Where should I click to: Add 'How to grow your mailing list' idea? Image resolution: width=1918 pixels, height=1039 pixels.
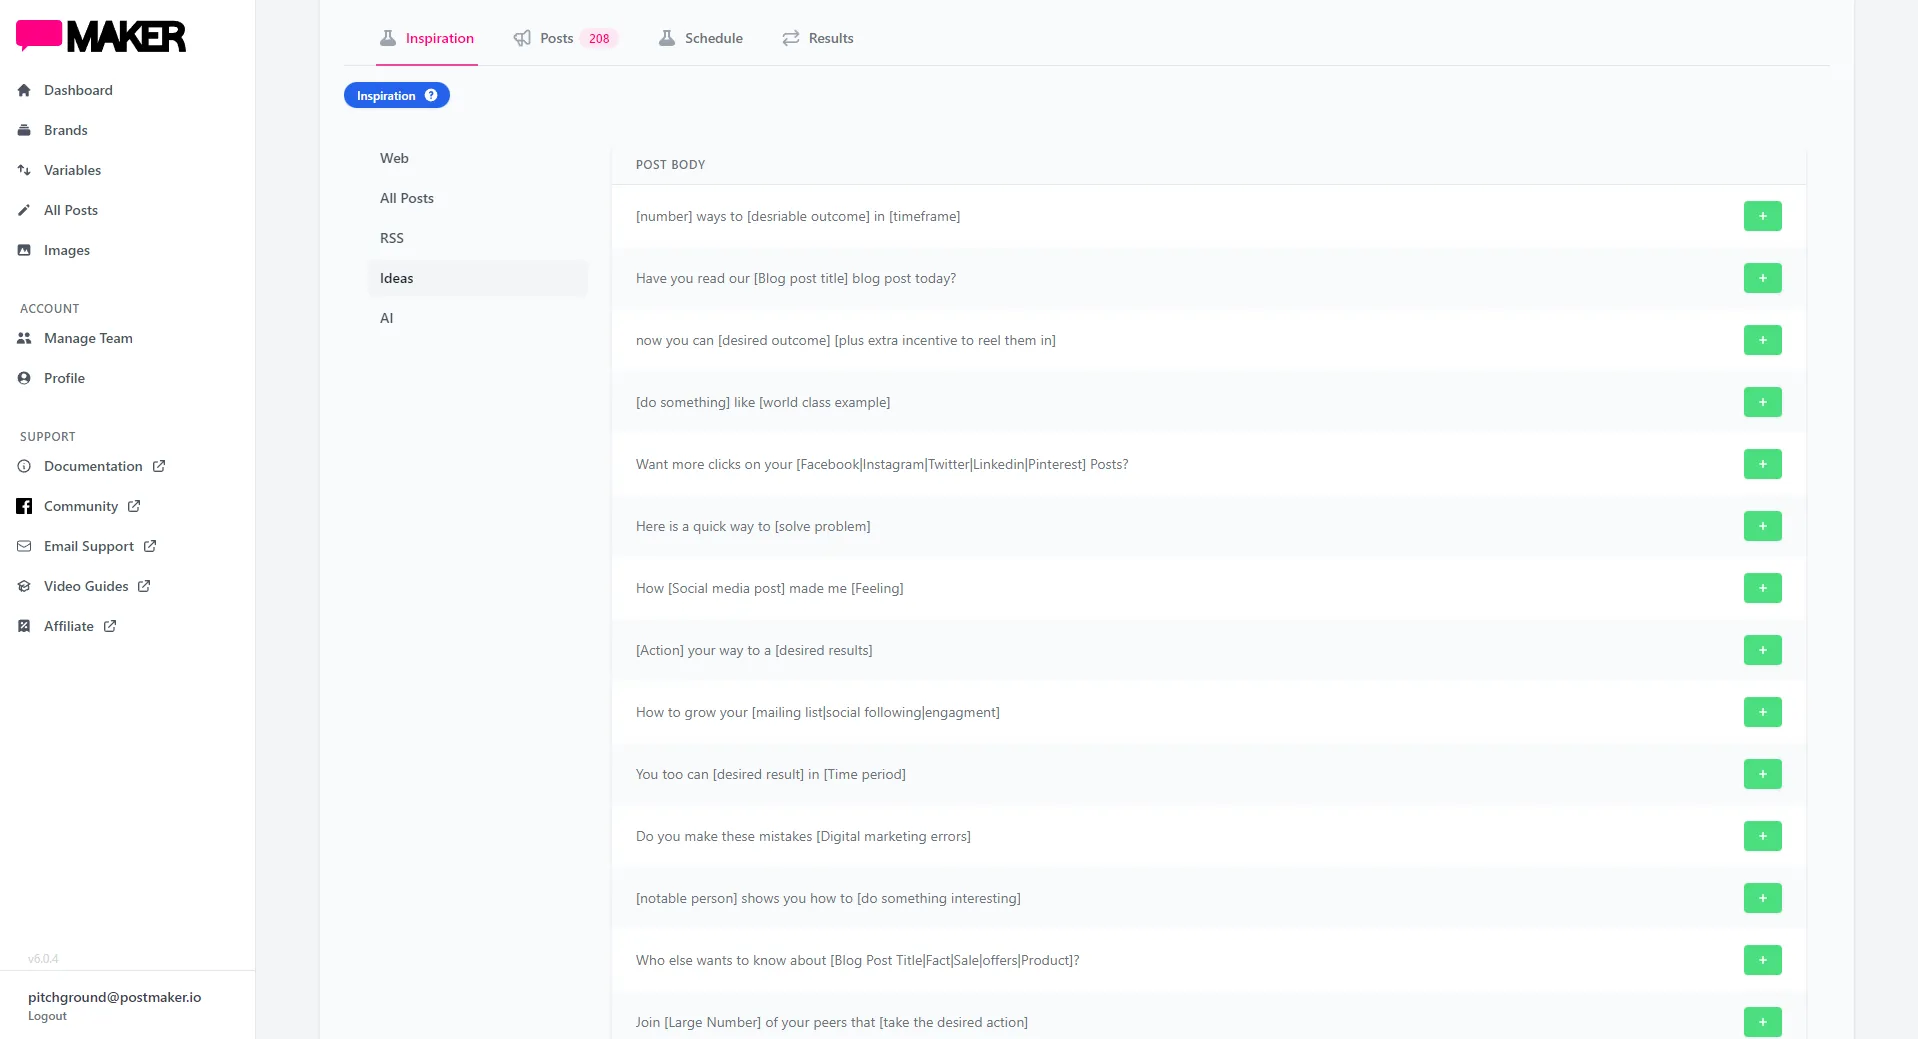coord(1762,712)
